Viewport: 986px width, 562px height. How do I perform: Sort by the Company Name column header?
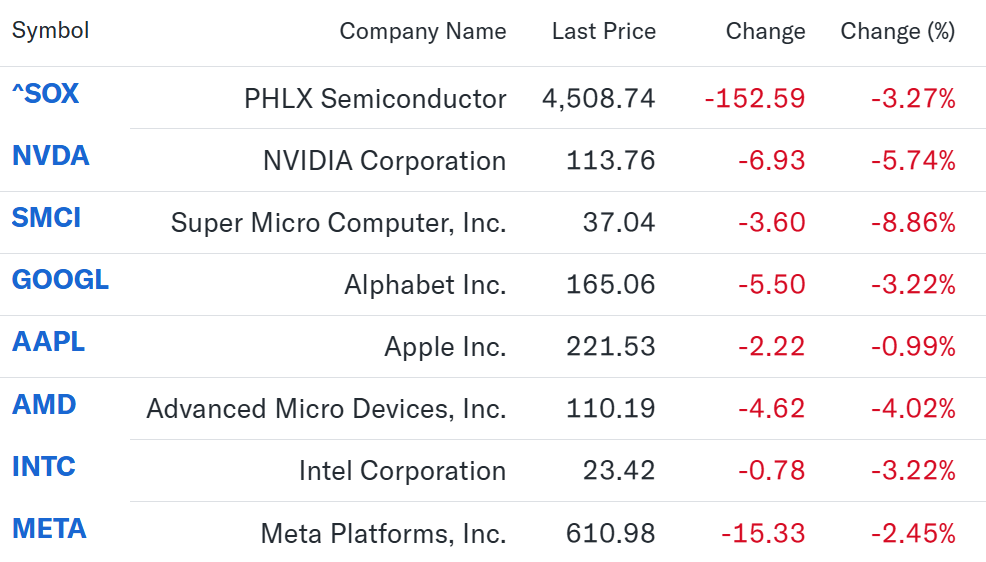point(423,31)
